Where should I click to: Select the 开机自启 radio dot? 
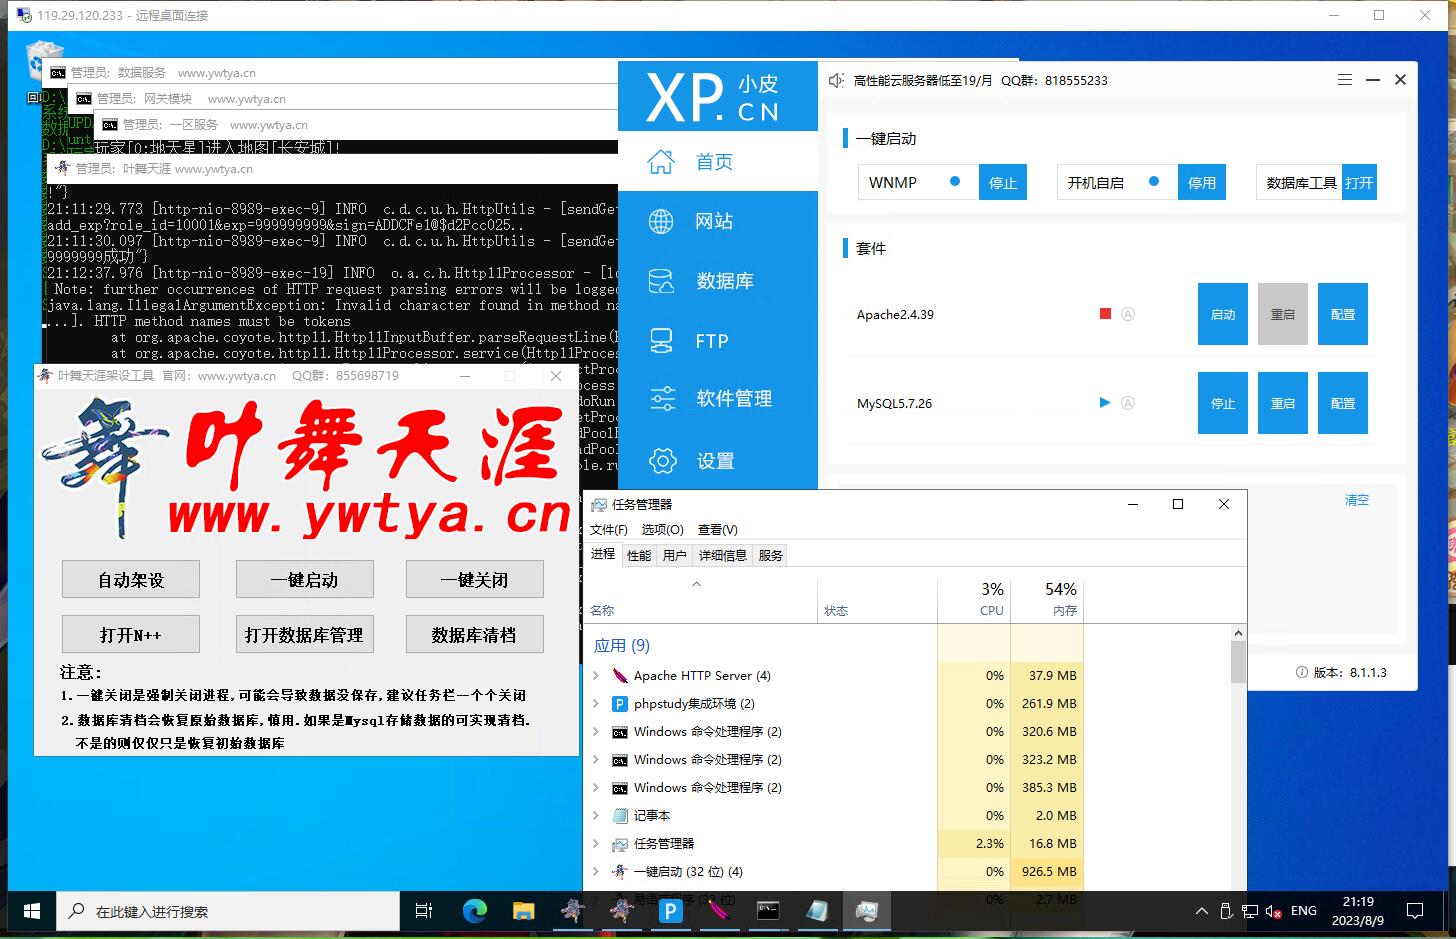(1154, 182)
